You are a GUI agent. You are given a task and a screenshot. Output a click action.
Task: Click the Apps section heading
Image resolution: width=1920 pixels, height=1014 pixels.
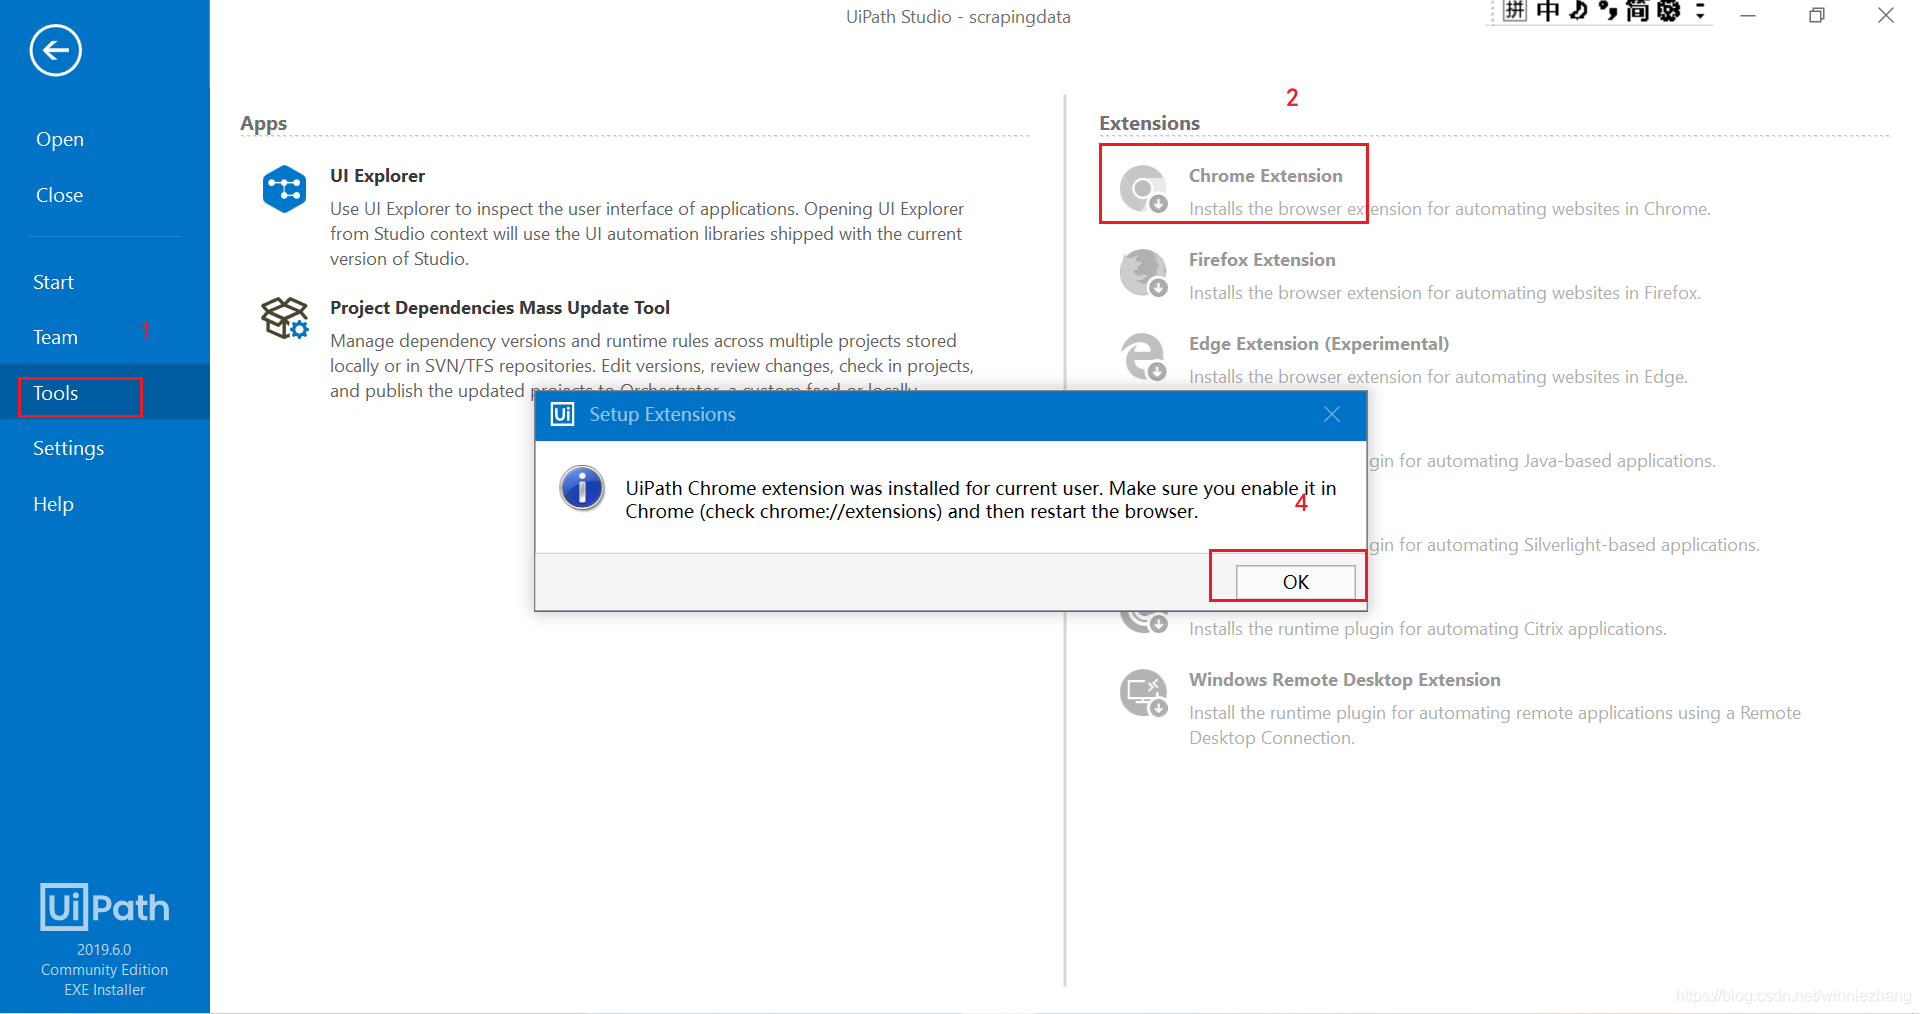pyautogui.click(x=263, y=124)
